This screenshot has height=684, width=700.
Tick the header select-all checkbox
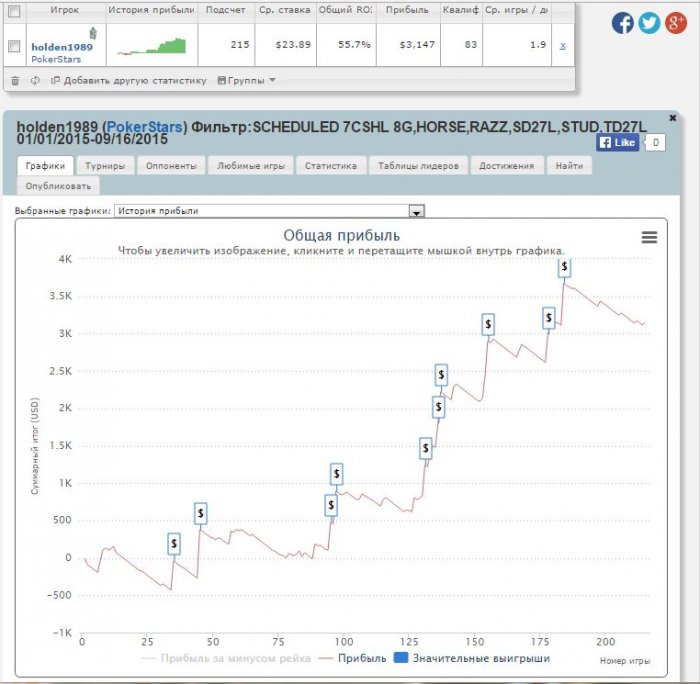[x=14, y=11]
